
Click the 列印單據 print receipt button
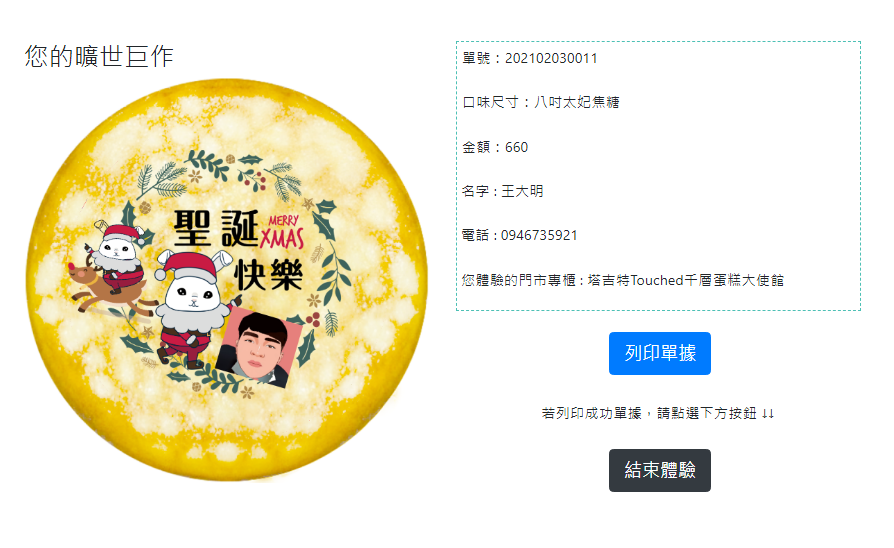coord(660,354)
